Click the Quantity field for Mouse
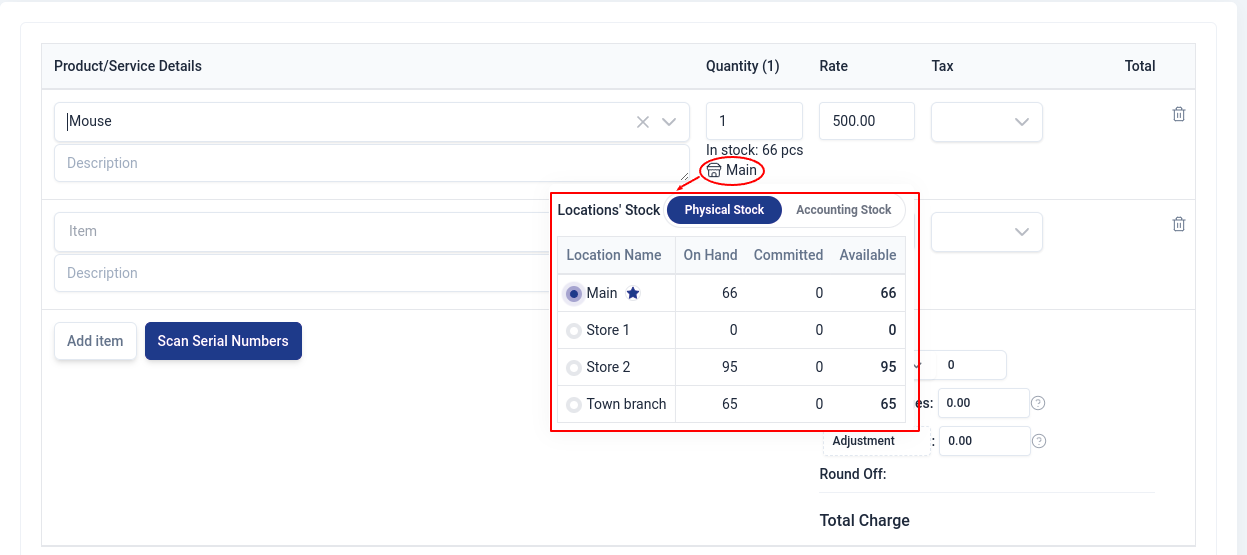Screen dimensions: 1247x555 tap(754, 121)
